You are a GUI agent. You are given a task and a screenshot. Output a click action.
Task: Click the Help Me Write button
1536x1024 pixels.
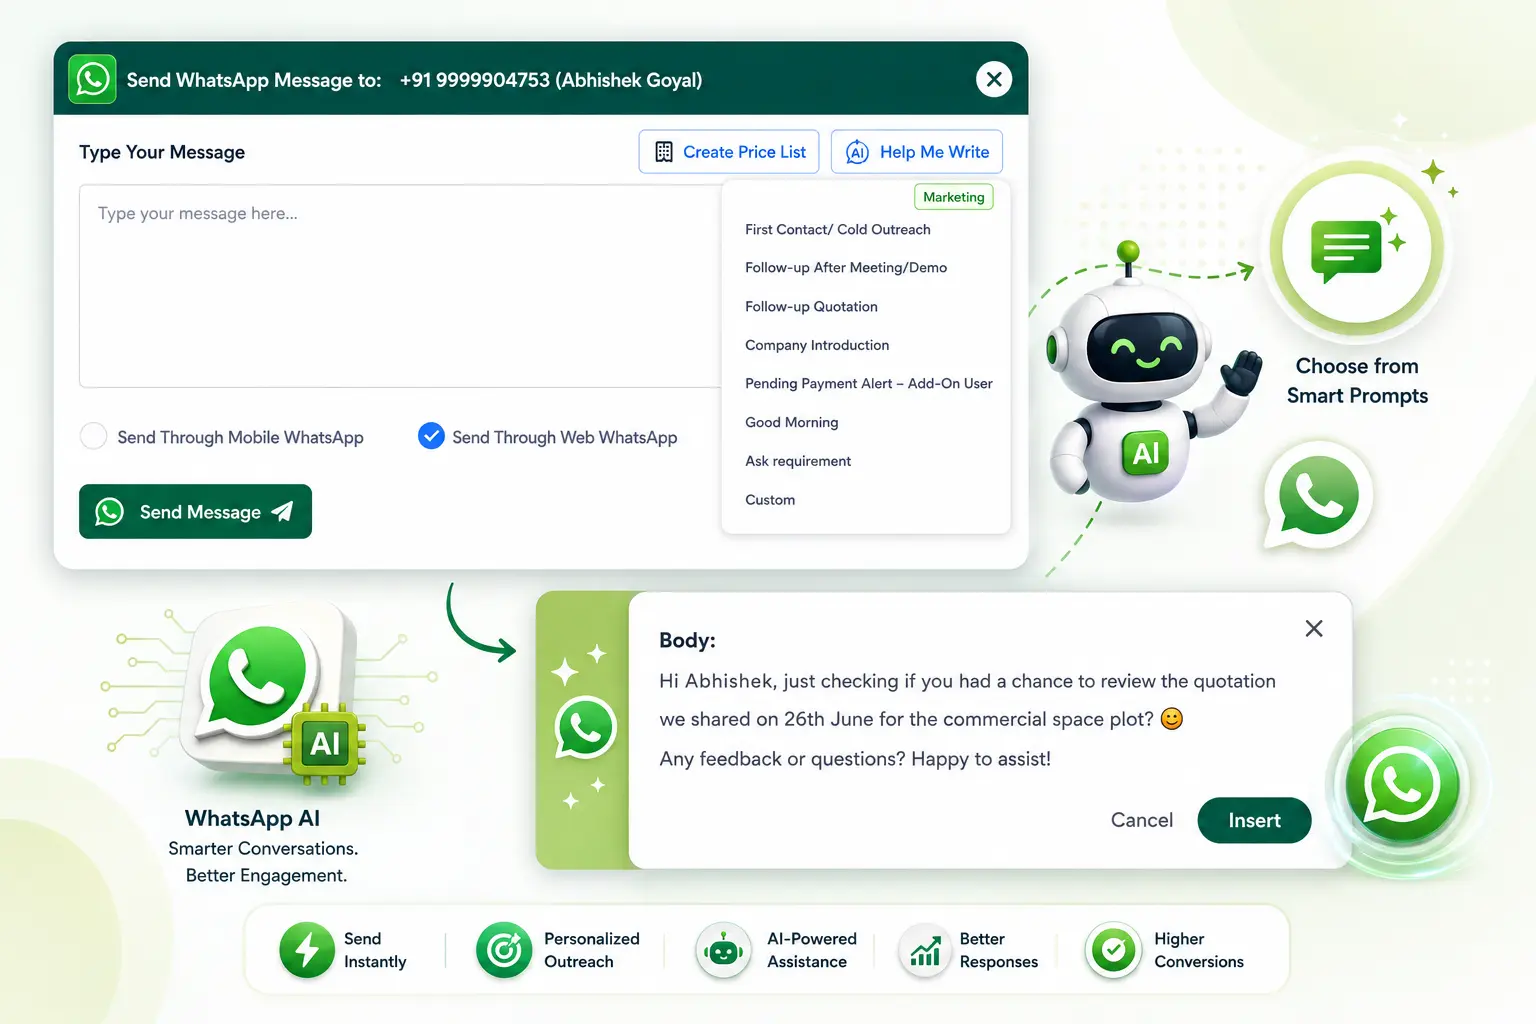point(917,152)
